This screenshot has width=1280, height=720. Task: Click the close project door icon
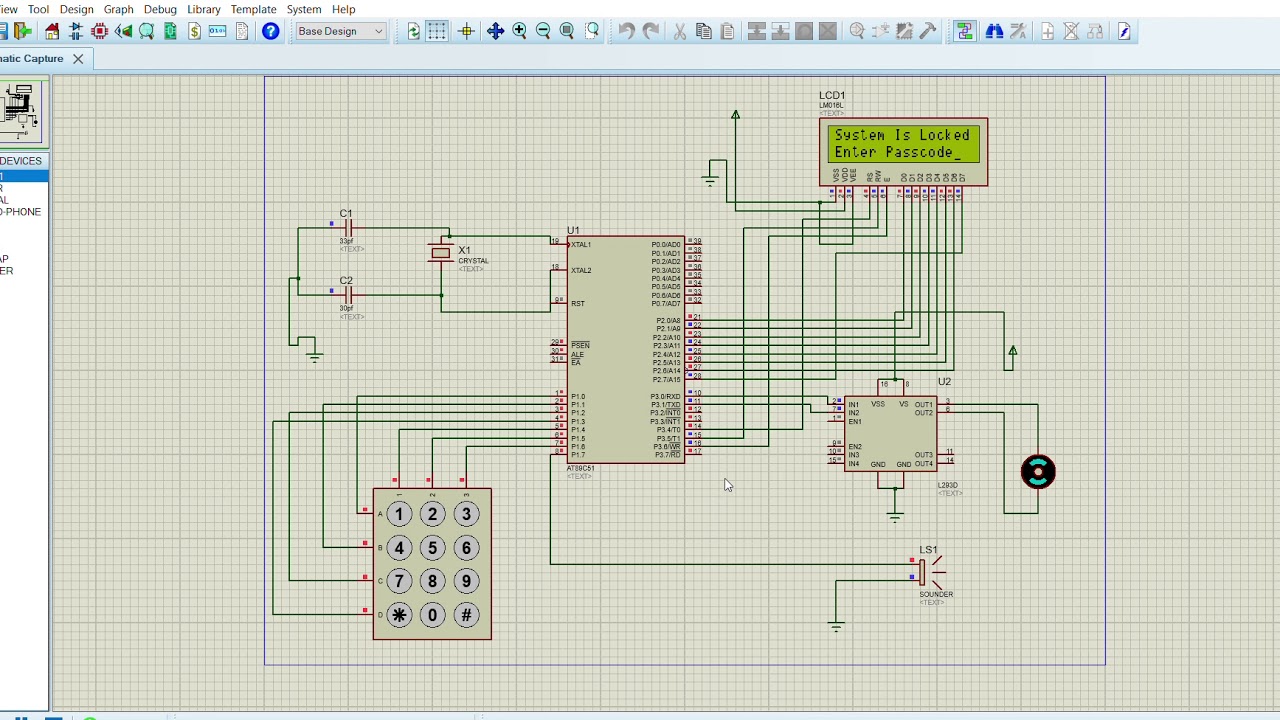pos(23,31)
